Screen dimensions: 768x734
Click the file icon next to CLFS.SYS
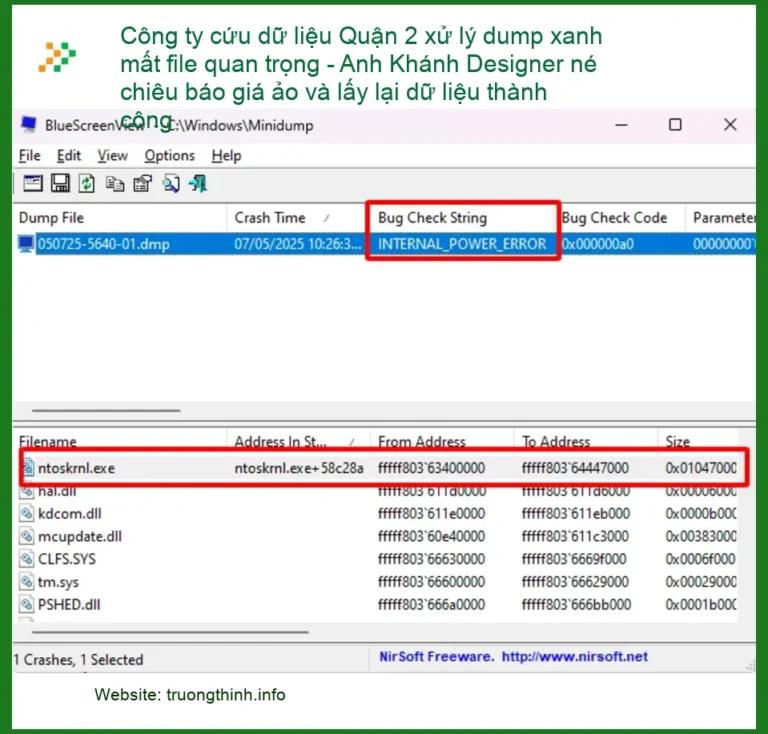[x=26, y=559]
